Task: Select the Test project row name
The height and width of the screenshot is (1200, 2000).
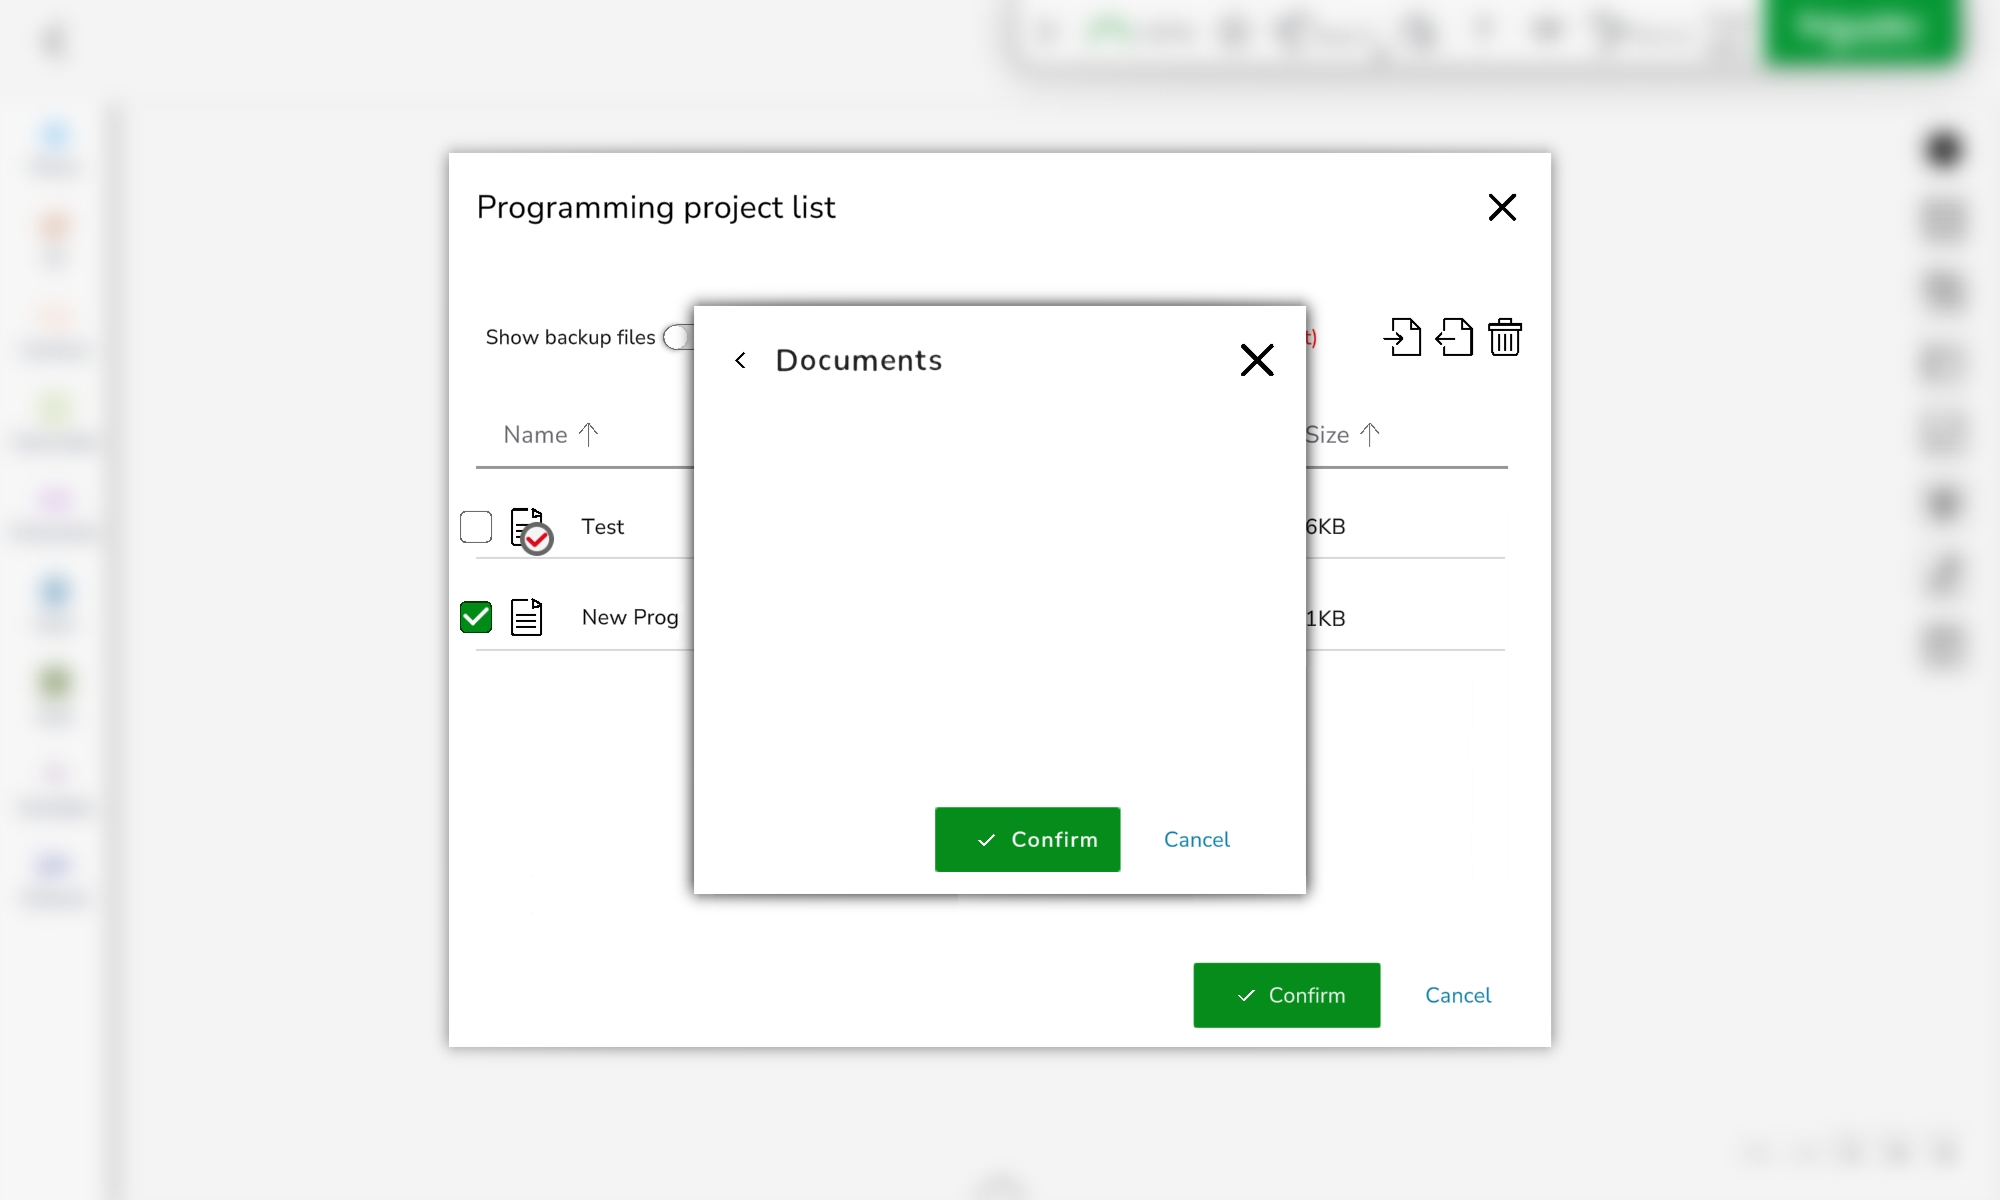Action: point(603,527)
